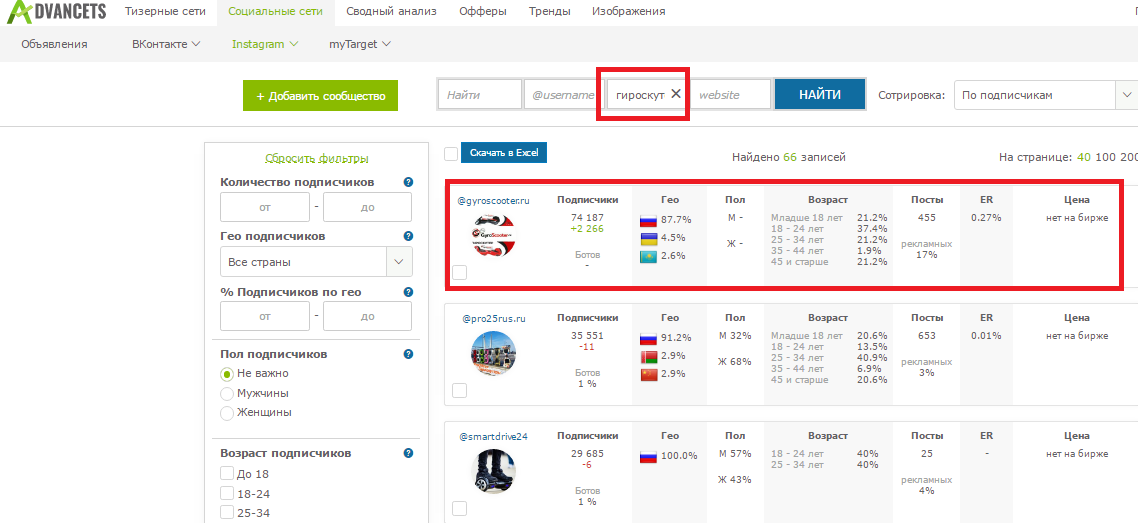Open the AdvanceTS logo home link

coord(57,12)
